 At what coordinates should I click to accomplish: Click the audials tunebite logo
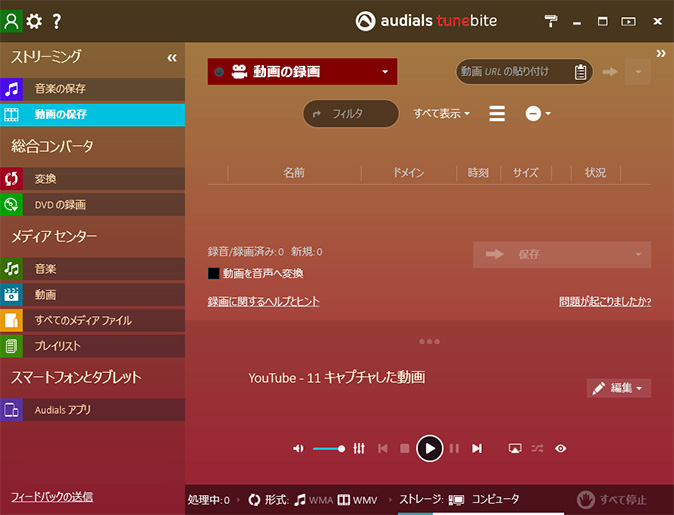pos(426,21)
